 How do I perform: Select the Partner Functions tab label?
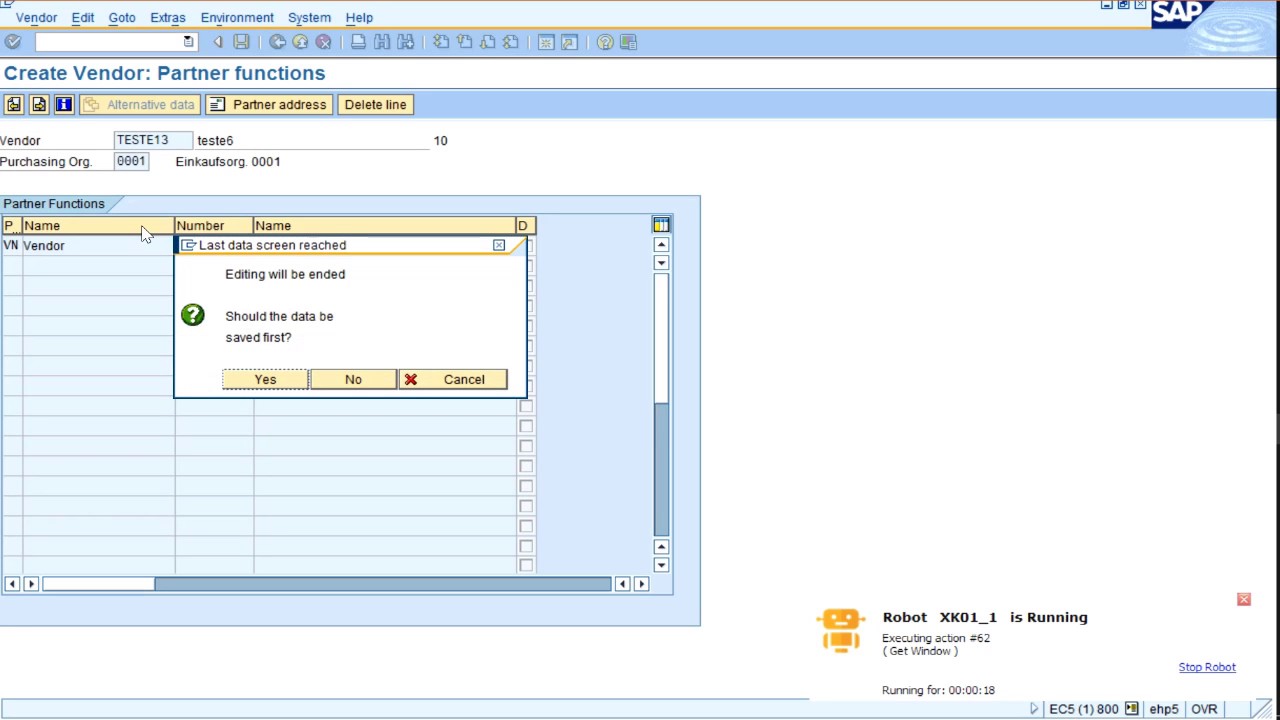[54, 203]
